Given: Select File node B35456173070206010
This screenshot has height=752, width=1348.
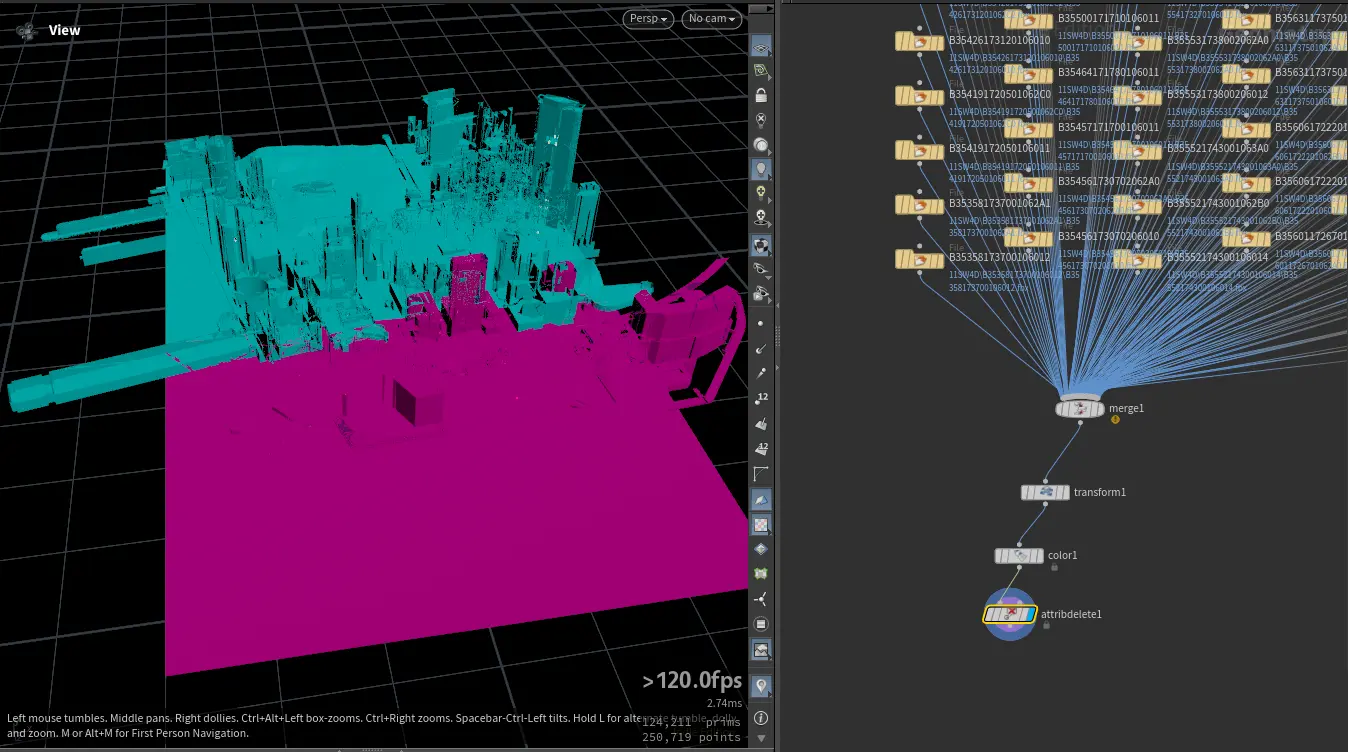Looking at the screenshot, I should (x=1029, y=238).
